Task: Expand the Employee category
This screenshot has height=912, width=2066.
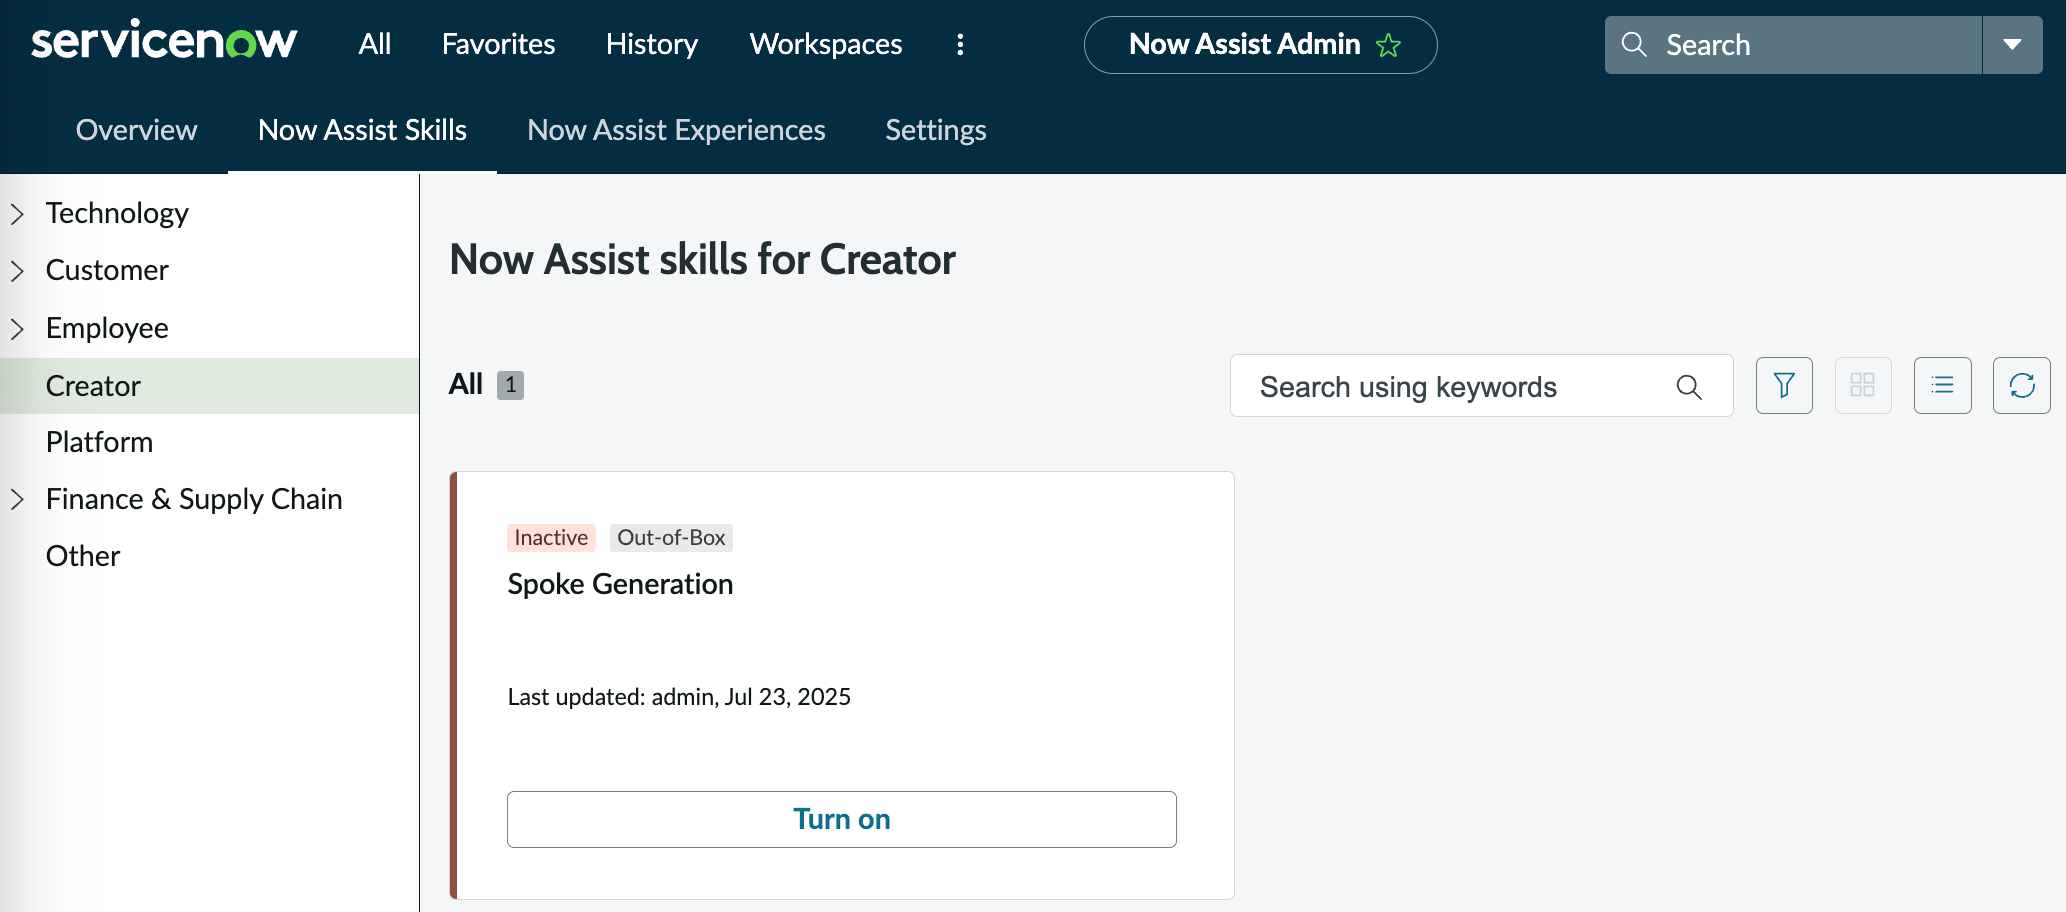Action: click(x=17, y=328)
